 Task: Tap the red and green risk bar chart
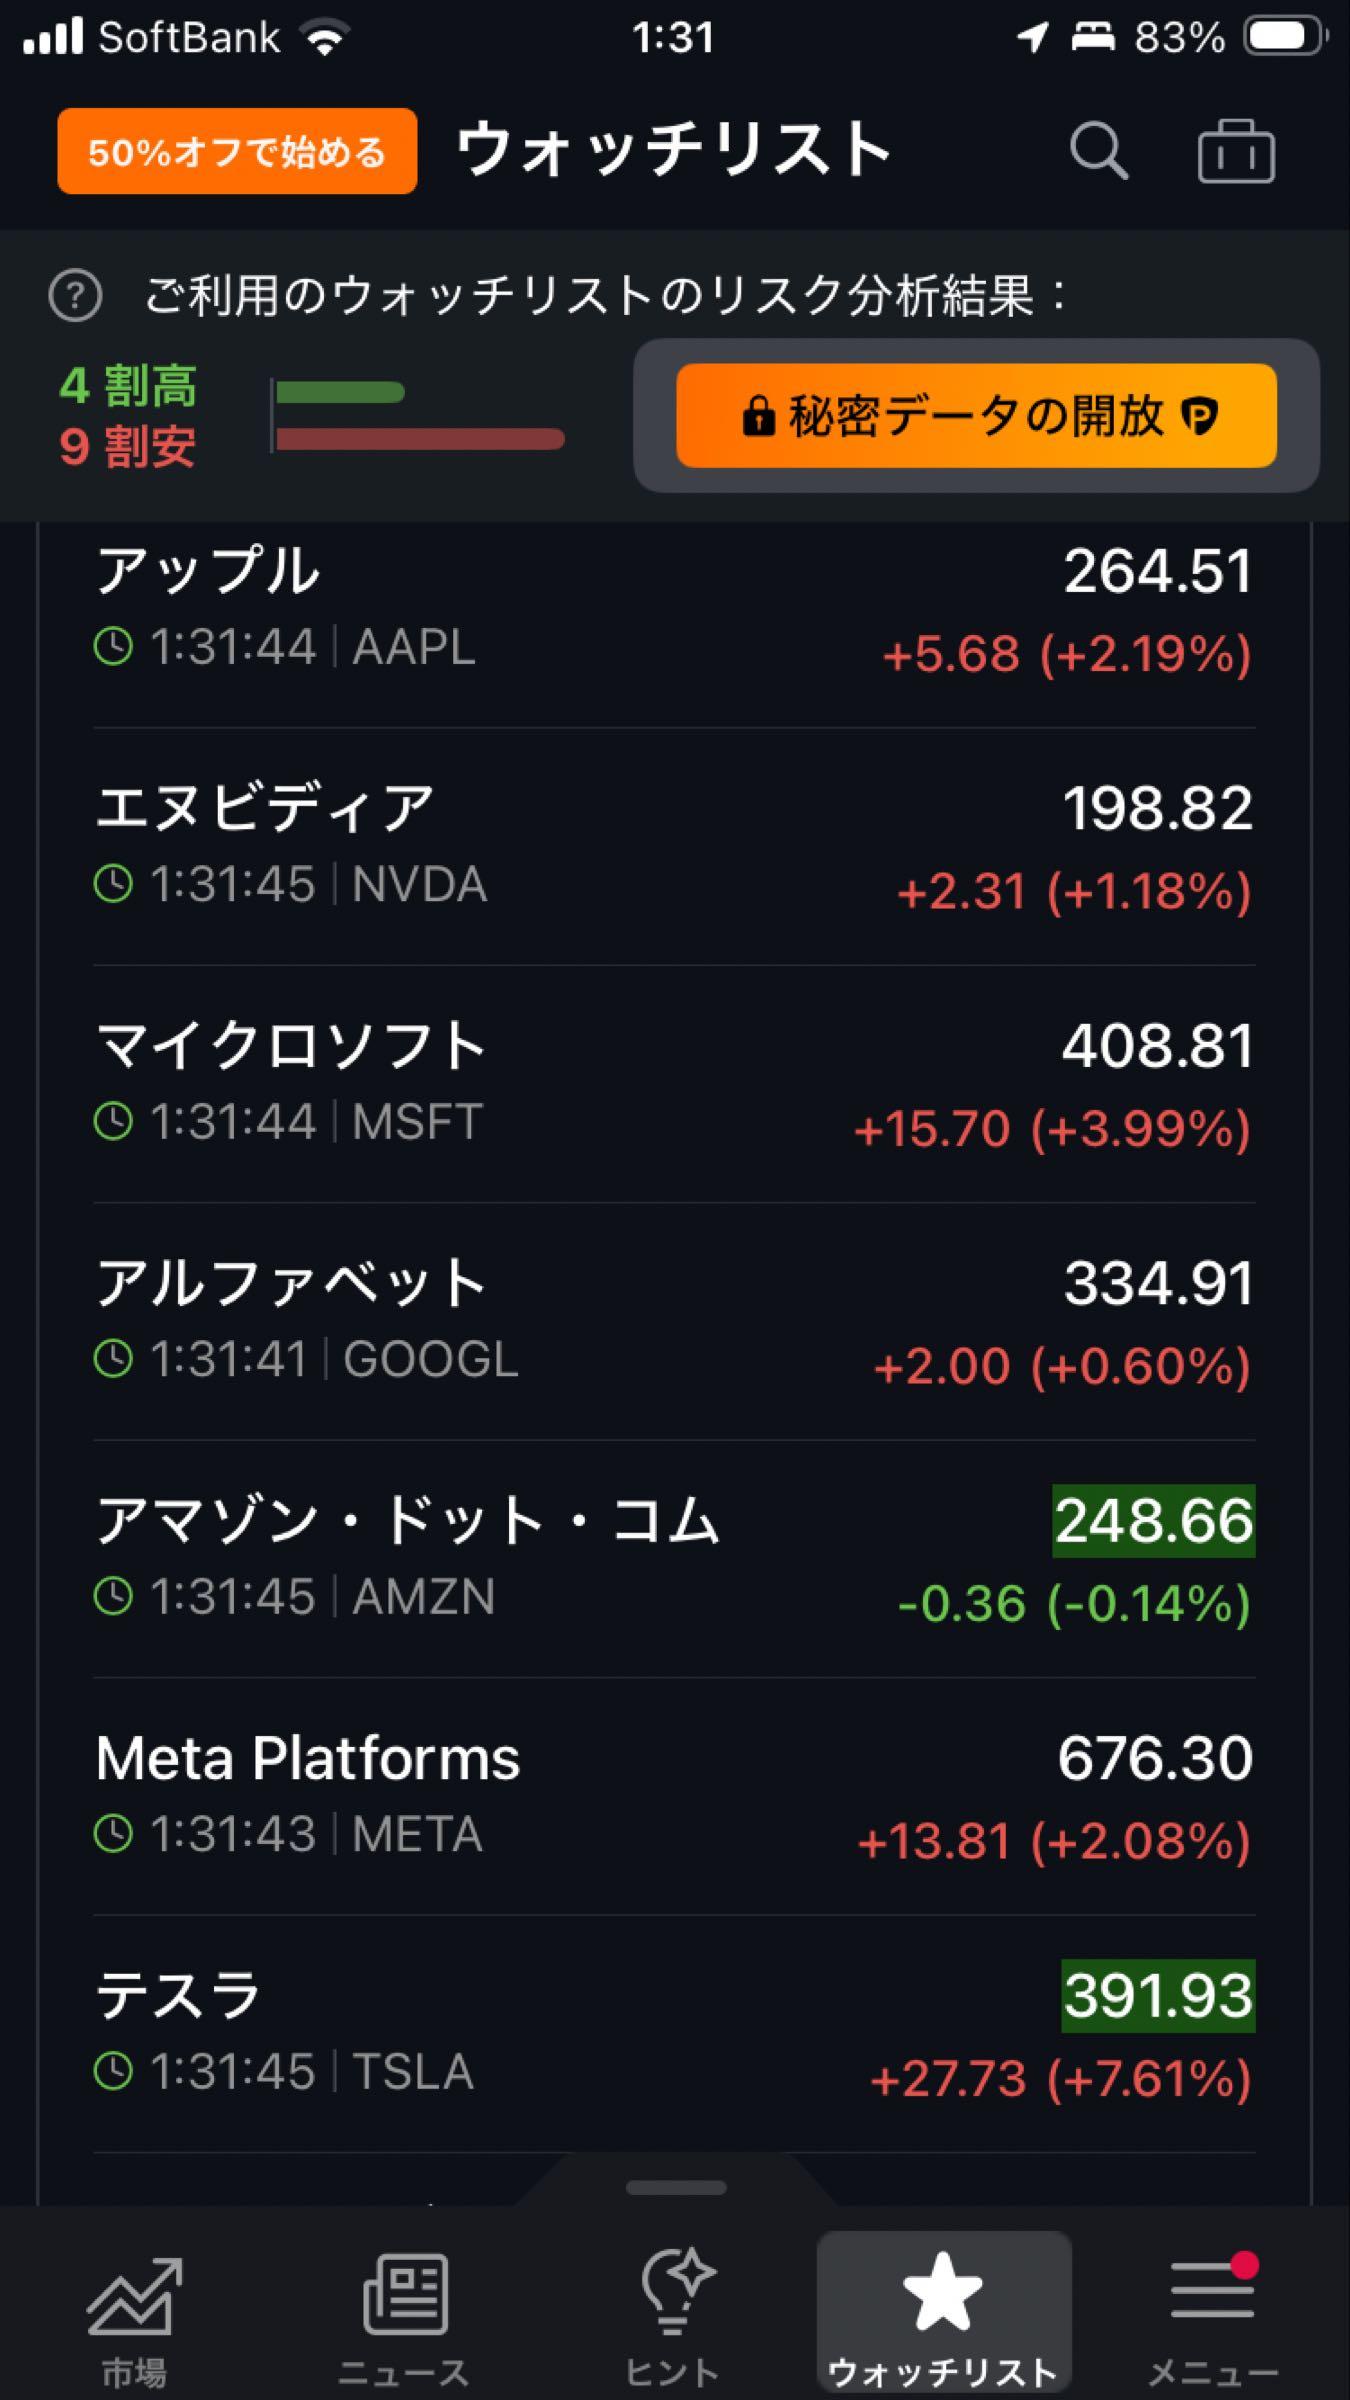418,415
